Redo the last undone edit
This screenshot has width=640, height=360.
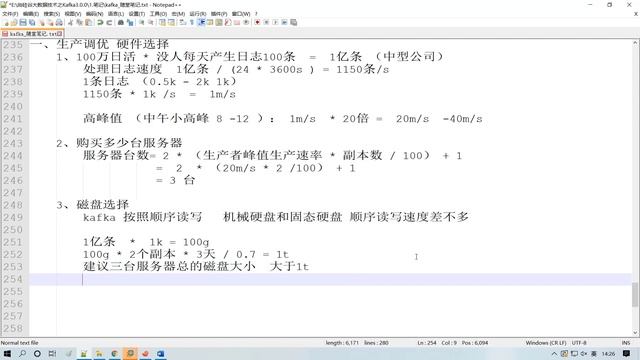(109, 22)
